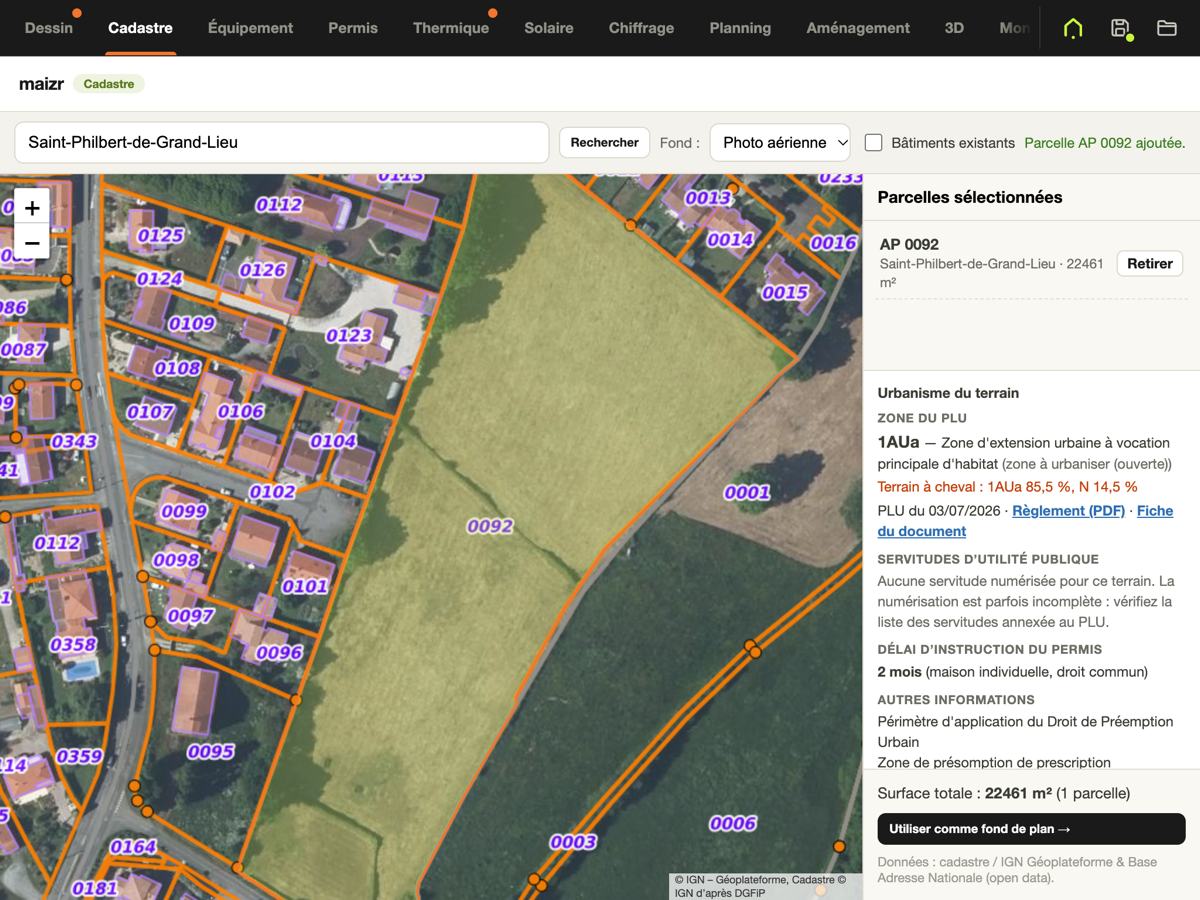Open the Équipement tab

pos(250,28)
